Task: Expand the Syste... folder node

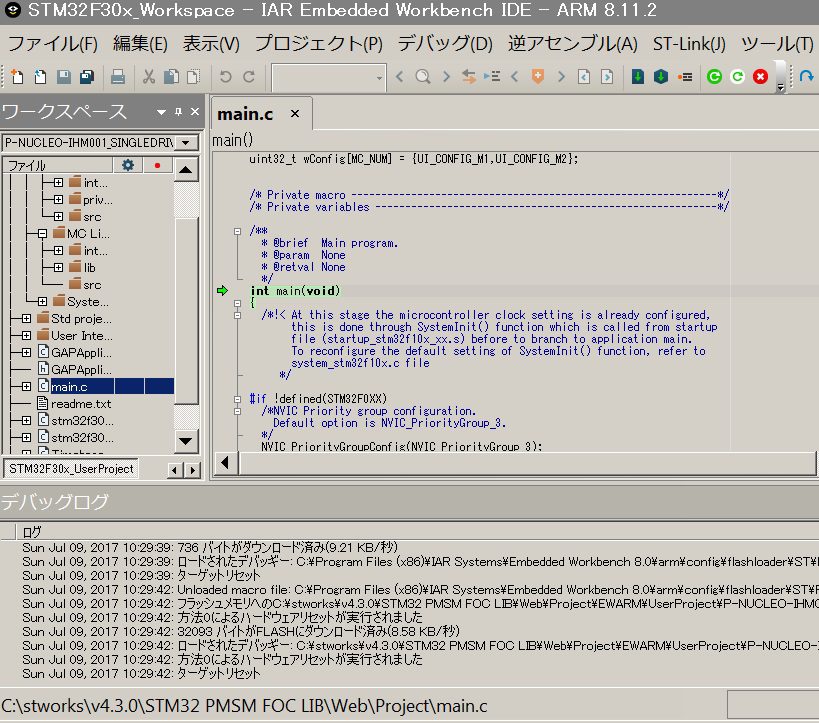Action: (x=42, y=301)
